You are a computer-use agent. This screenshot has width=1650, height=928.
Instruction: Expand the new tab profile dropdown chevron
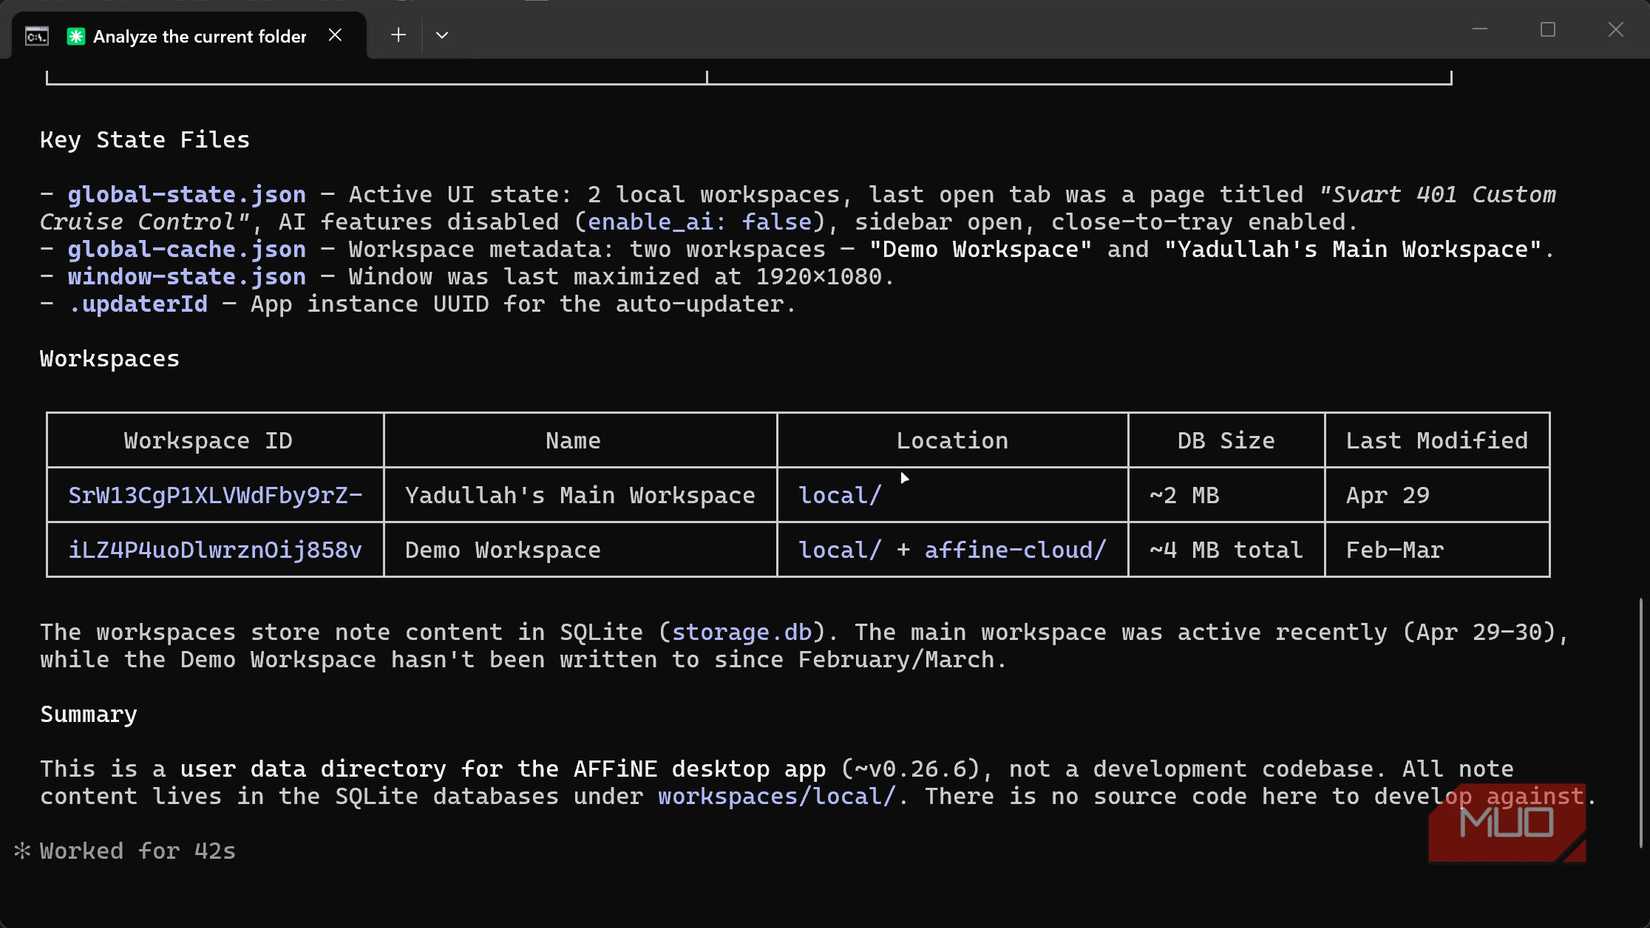442,35
